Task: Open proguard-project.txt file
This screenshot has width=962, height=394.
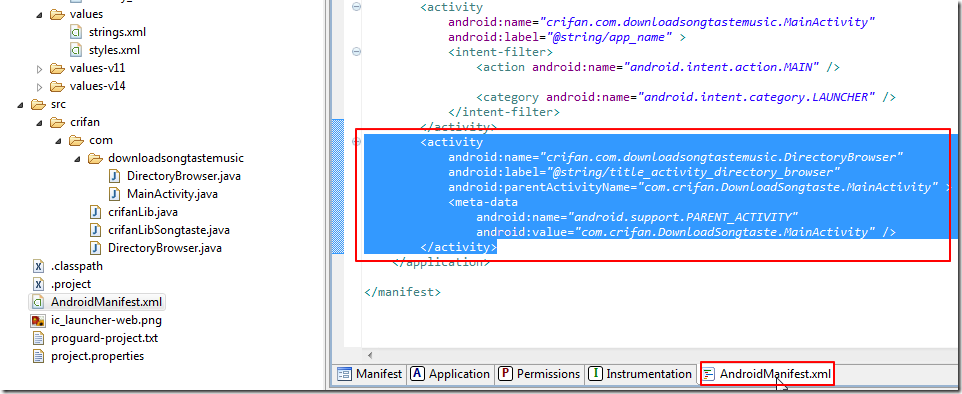Action: pyautogui.click(x=104, y=338)
